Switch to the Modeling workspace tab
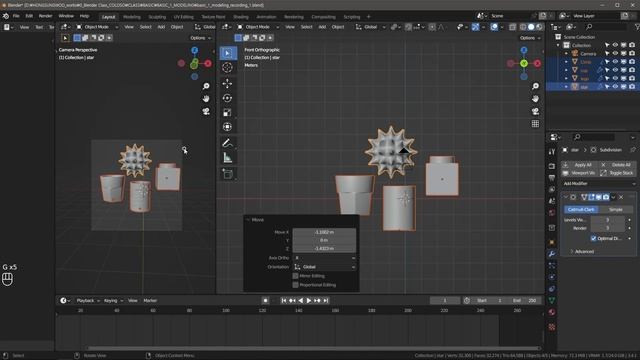 pyautogui.click(x=131, y=17)
